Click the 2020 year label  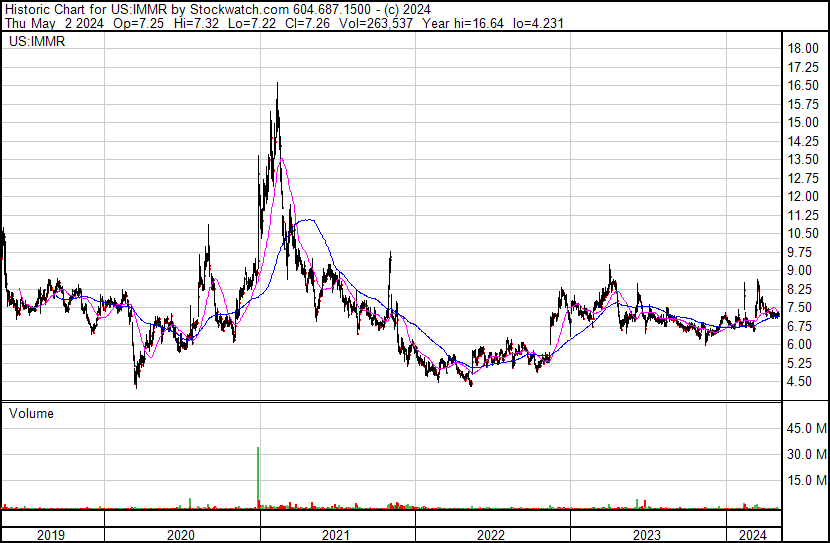coord(181,535)
